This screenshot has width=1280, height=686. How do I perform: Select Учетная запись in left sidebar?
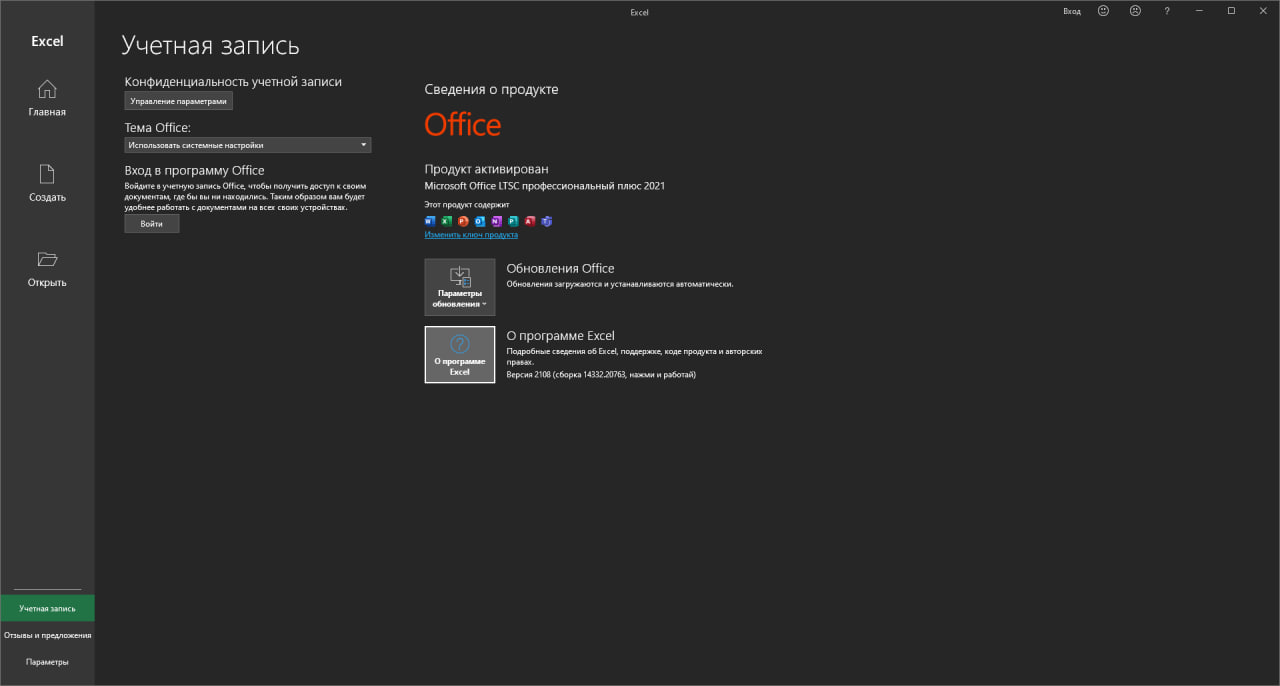coord(47,608)
